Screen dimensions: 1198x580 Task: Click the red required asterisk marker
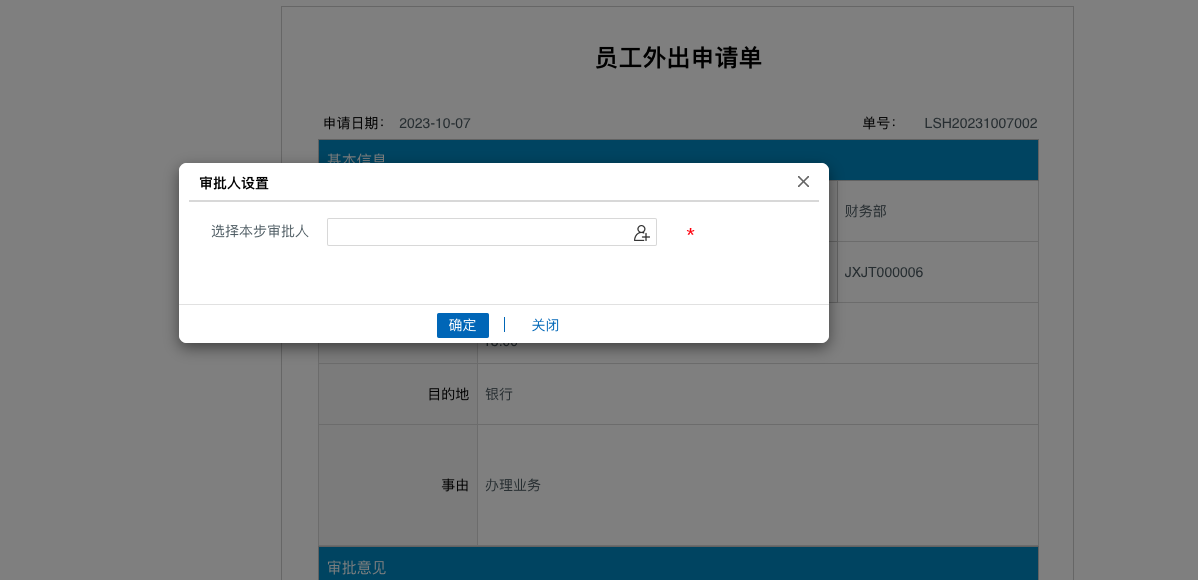pos(690,234)
